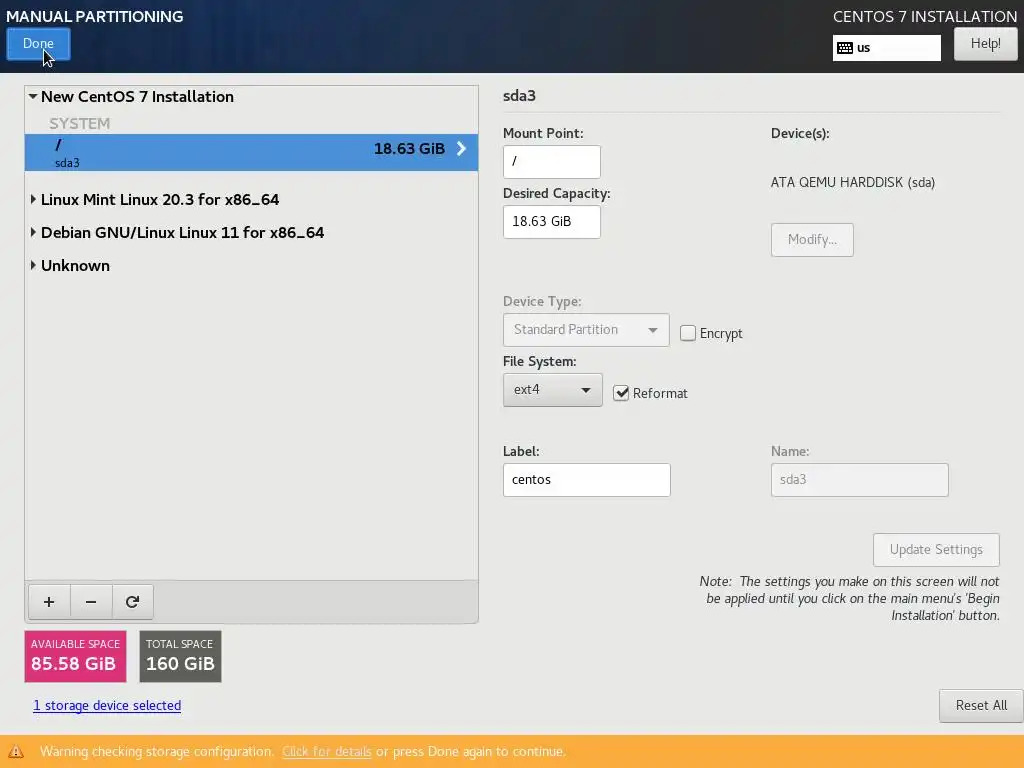Image resolution: width=1024 pixels, height=768 pixels.
Task: Click the keyboard layout icon next to us
Action: (844, 48)
